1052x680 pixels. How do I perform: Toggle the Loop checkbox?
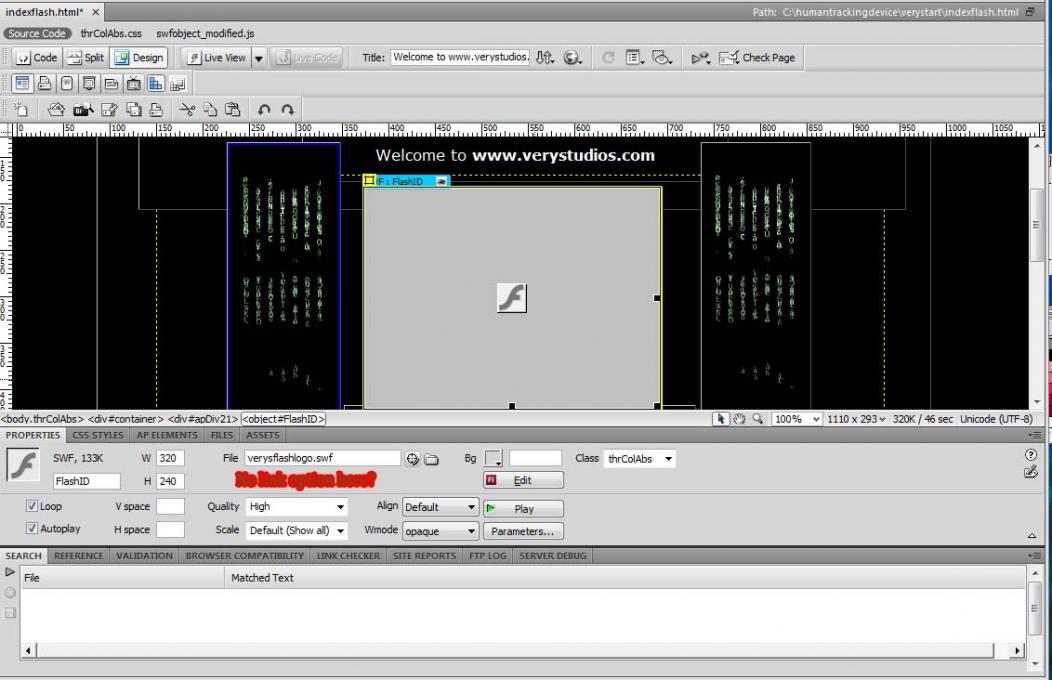click(32, 506)
